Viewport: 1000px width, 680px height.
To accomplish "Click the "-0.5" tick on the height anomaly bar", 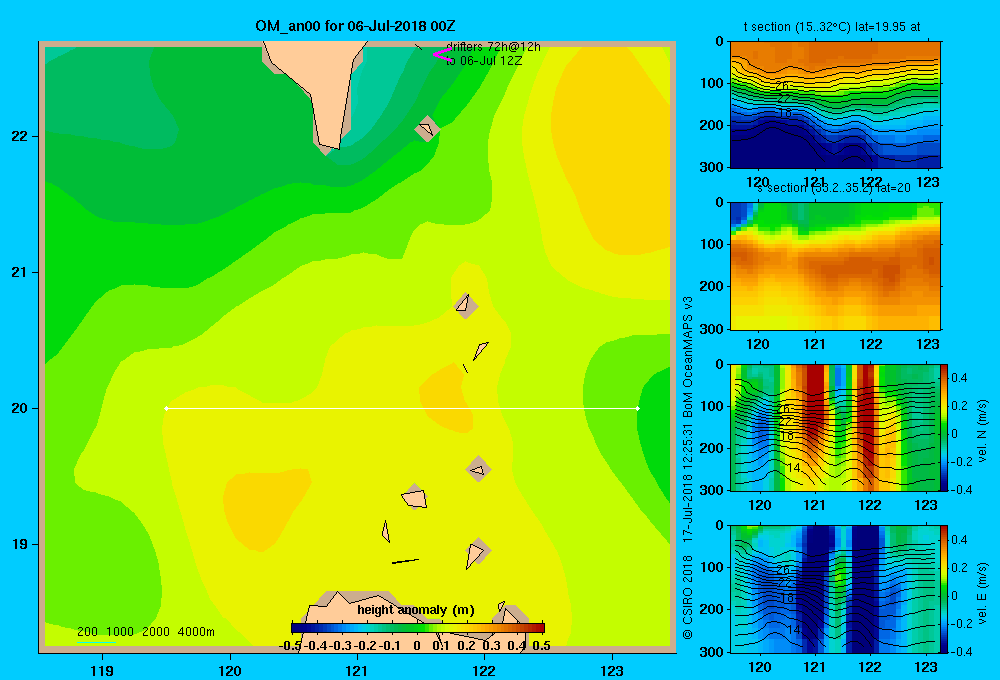I will pos(290,646).
